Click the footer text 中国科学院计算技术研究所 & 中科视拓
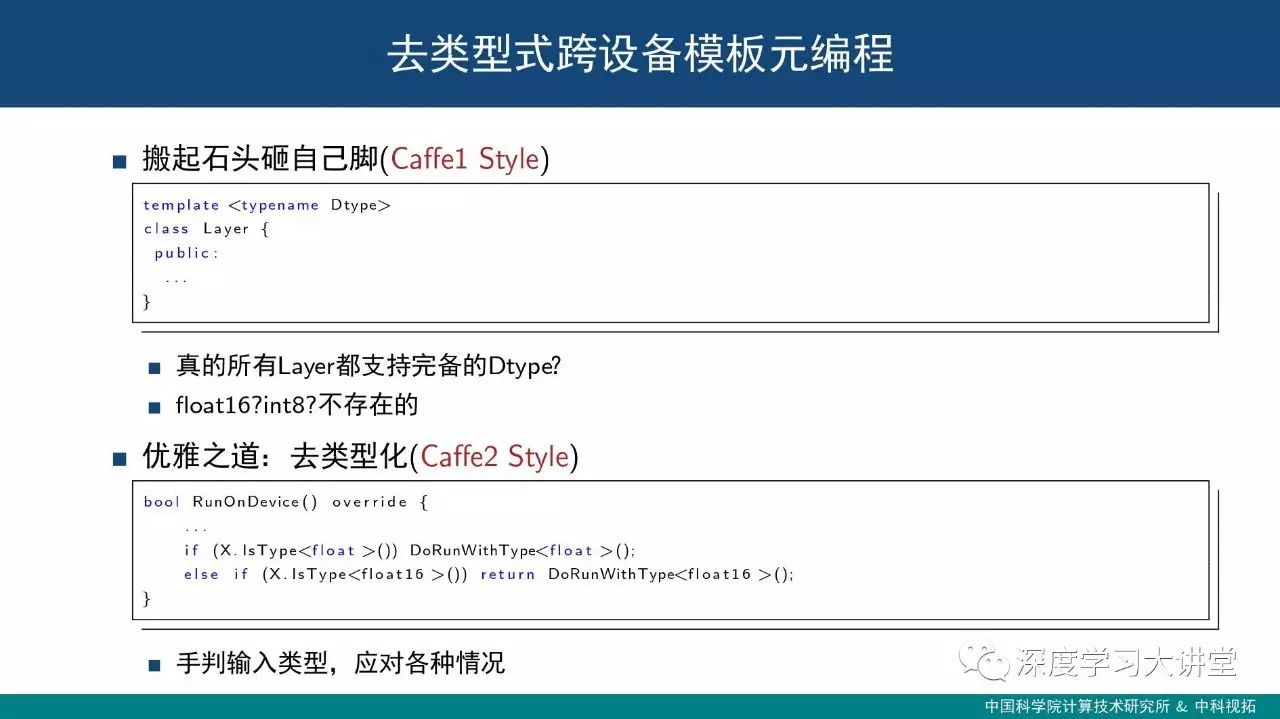Image resolution: width=1280 pixels, height=719 pixels. click(x=1120, y=705)
